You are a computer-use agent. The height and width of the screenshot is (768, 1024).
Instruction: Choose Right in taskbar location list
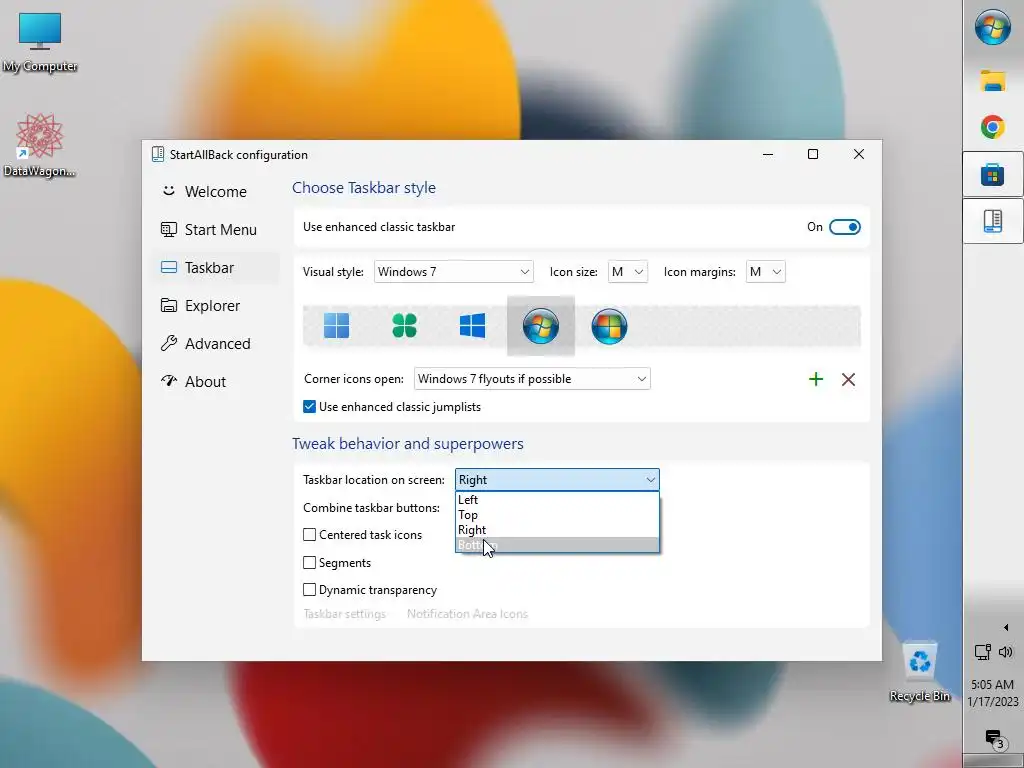557,530
